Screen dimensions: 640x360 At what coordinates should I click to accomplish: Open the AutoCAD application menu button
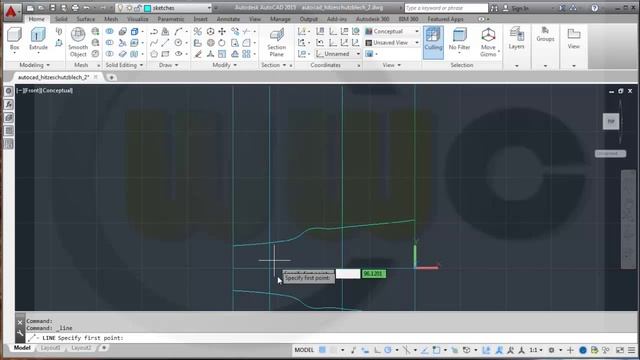pos(11,11)
